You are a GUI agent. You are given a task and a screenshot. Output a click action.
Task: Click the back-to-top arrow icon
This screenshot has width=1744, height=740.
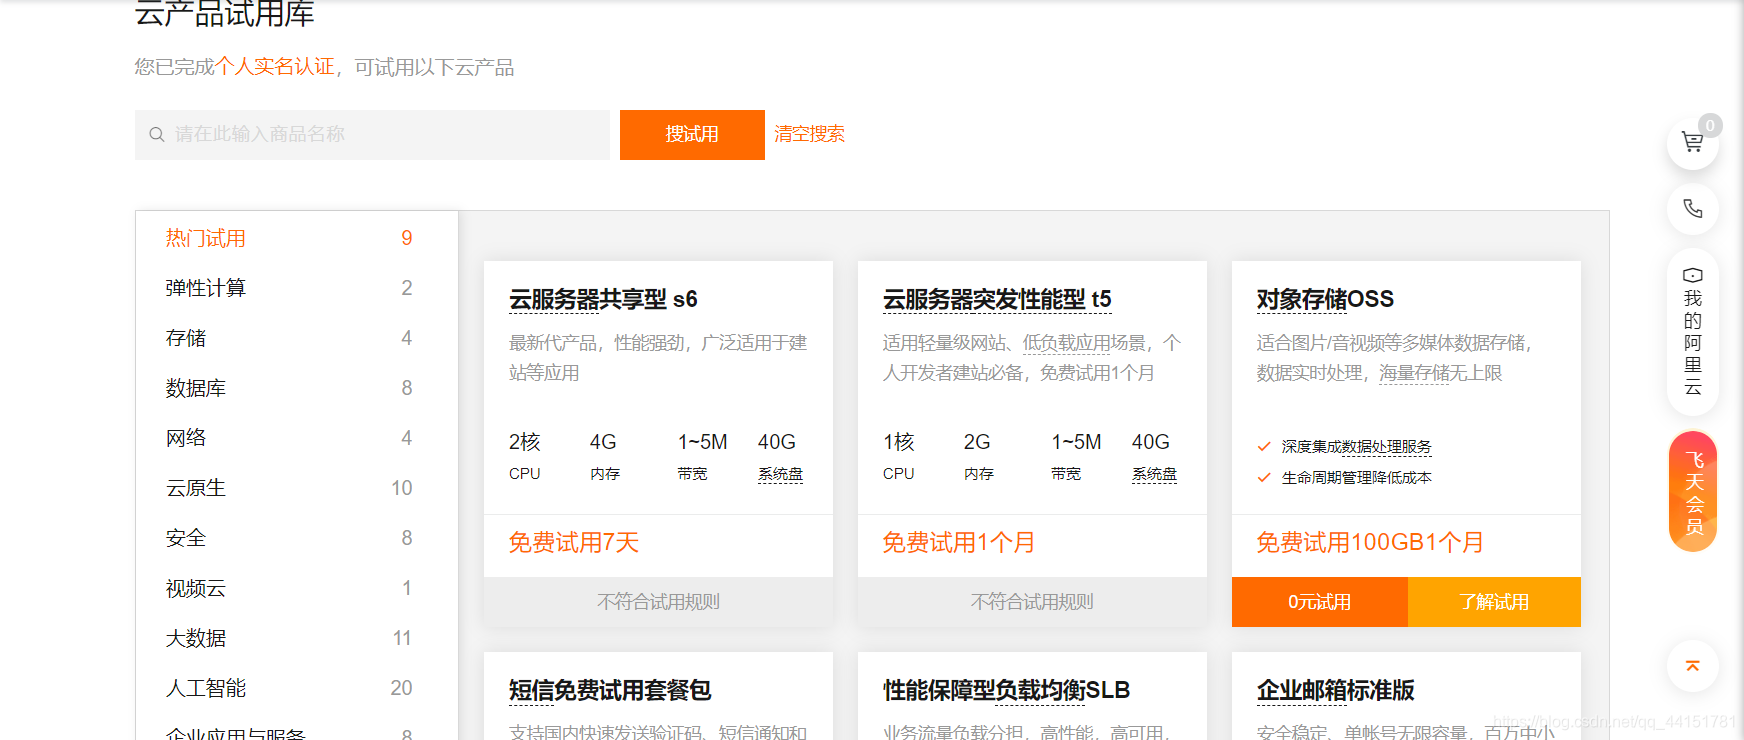(x=1692, y=666)
